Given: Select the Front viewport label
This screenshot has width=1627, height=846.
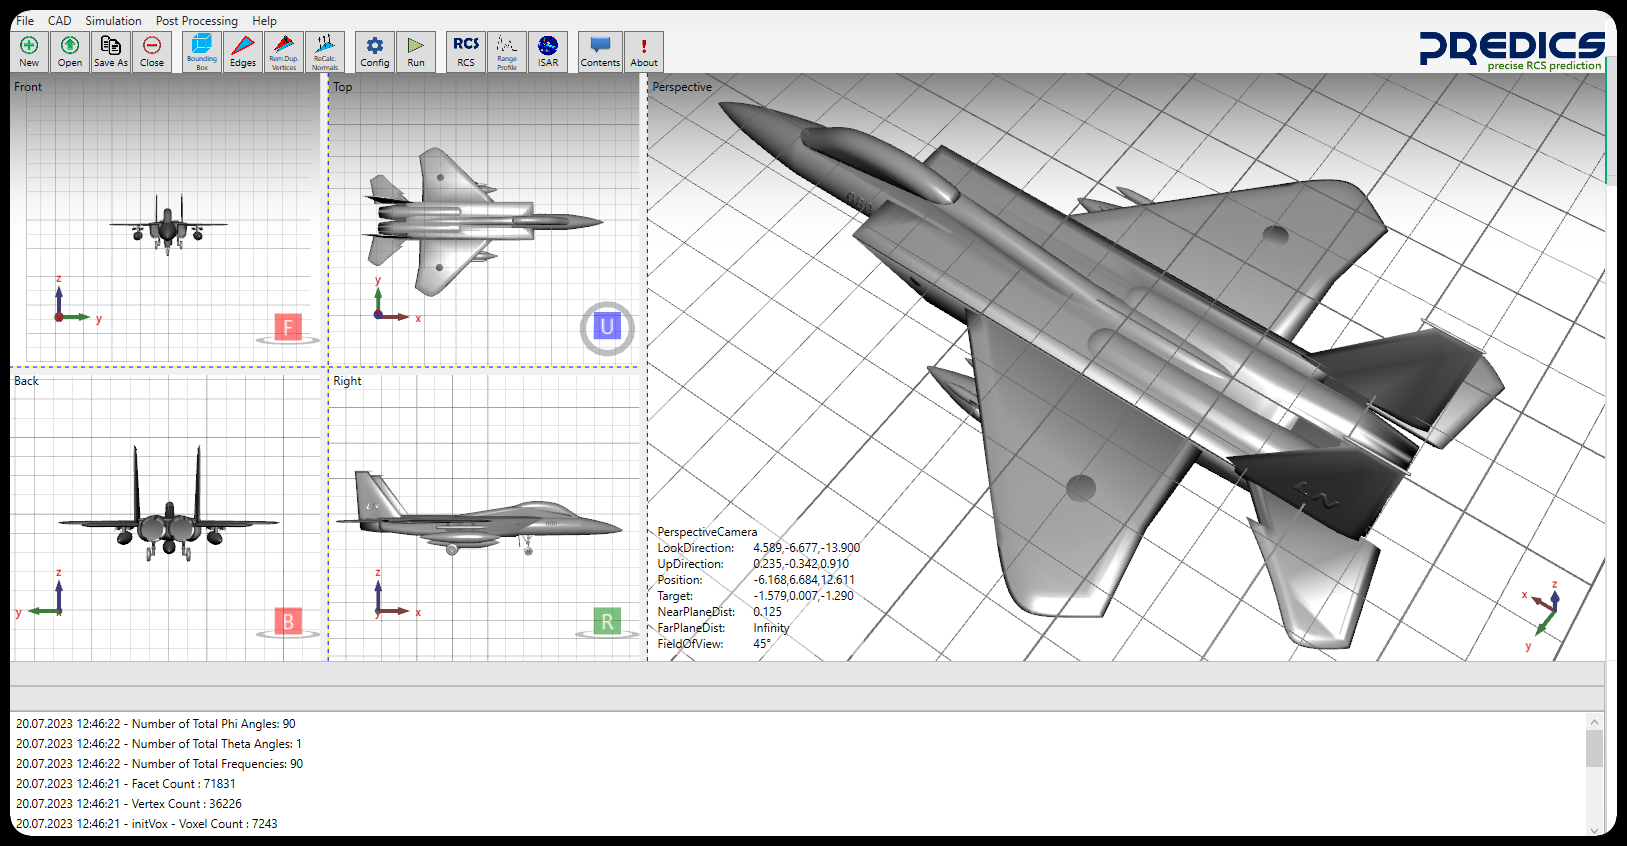Looking at the screenshot, I should (x=28, y=87).
